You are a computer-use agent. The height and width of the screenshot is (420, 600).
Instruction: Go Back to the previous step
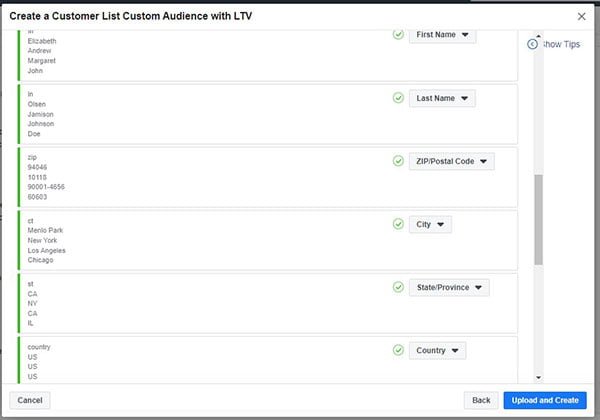[x=481, y=400]
